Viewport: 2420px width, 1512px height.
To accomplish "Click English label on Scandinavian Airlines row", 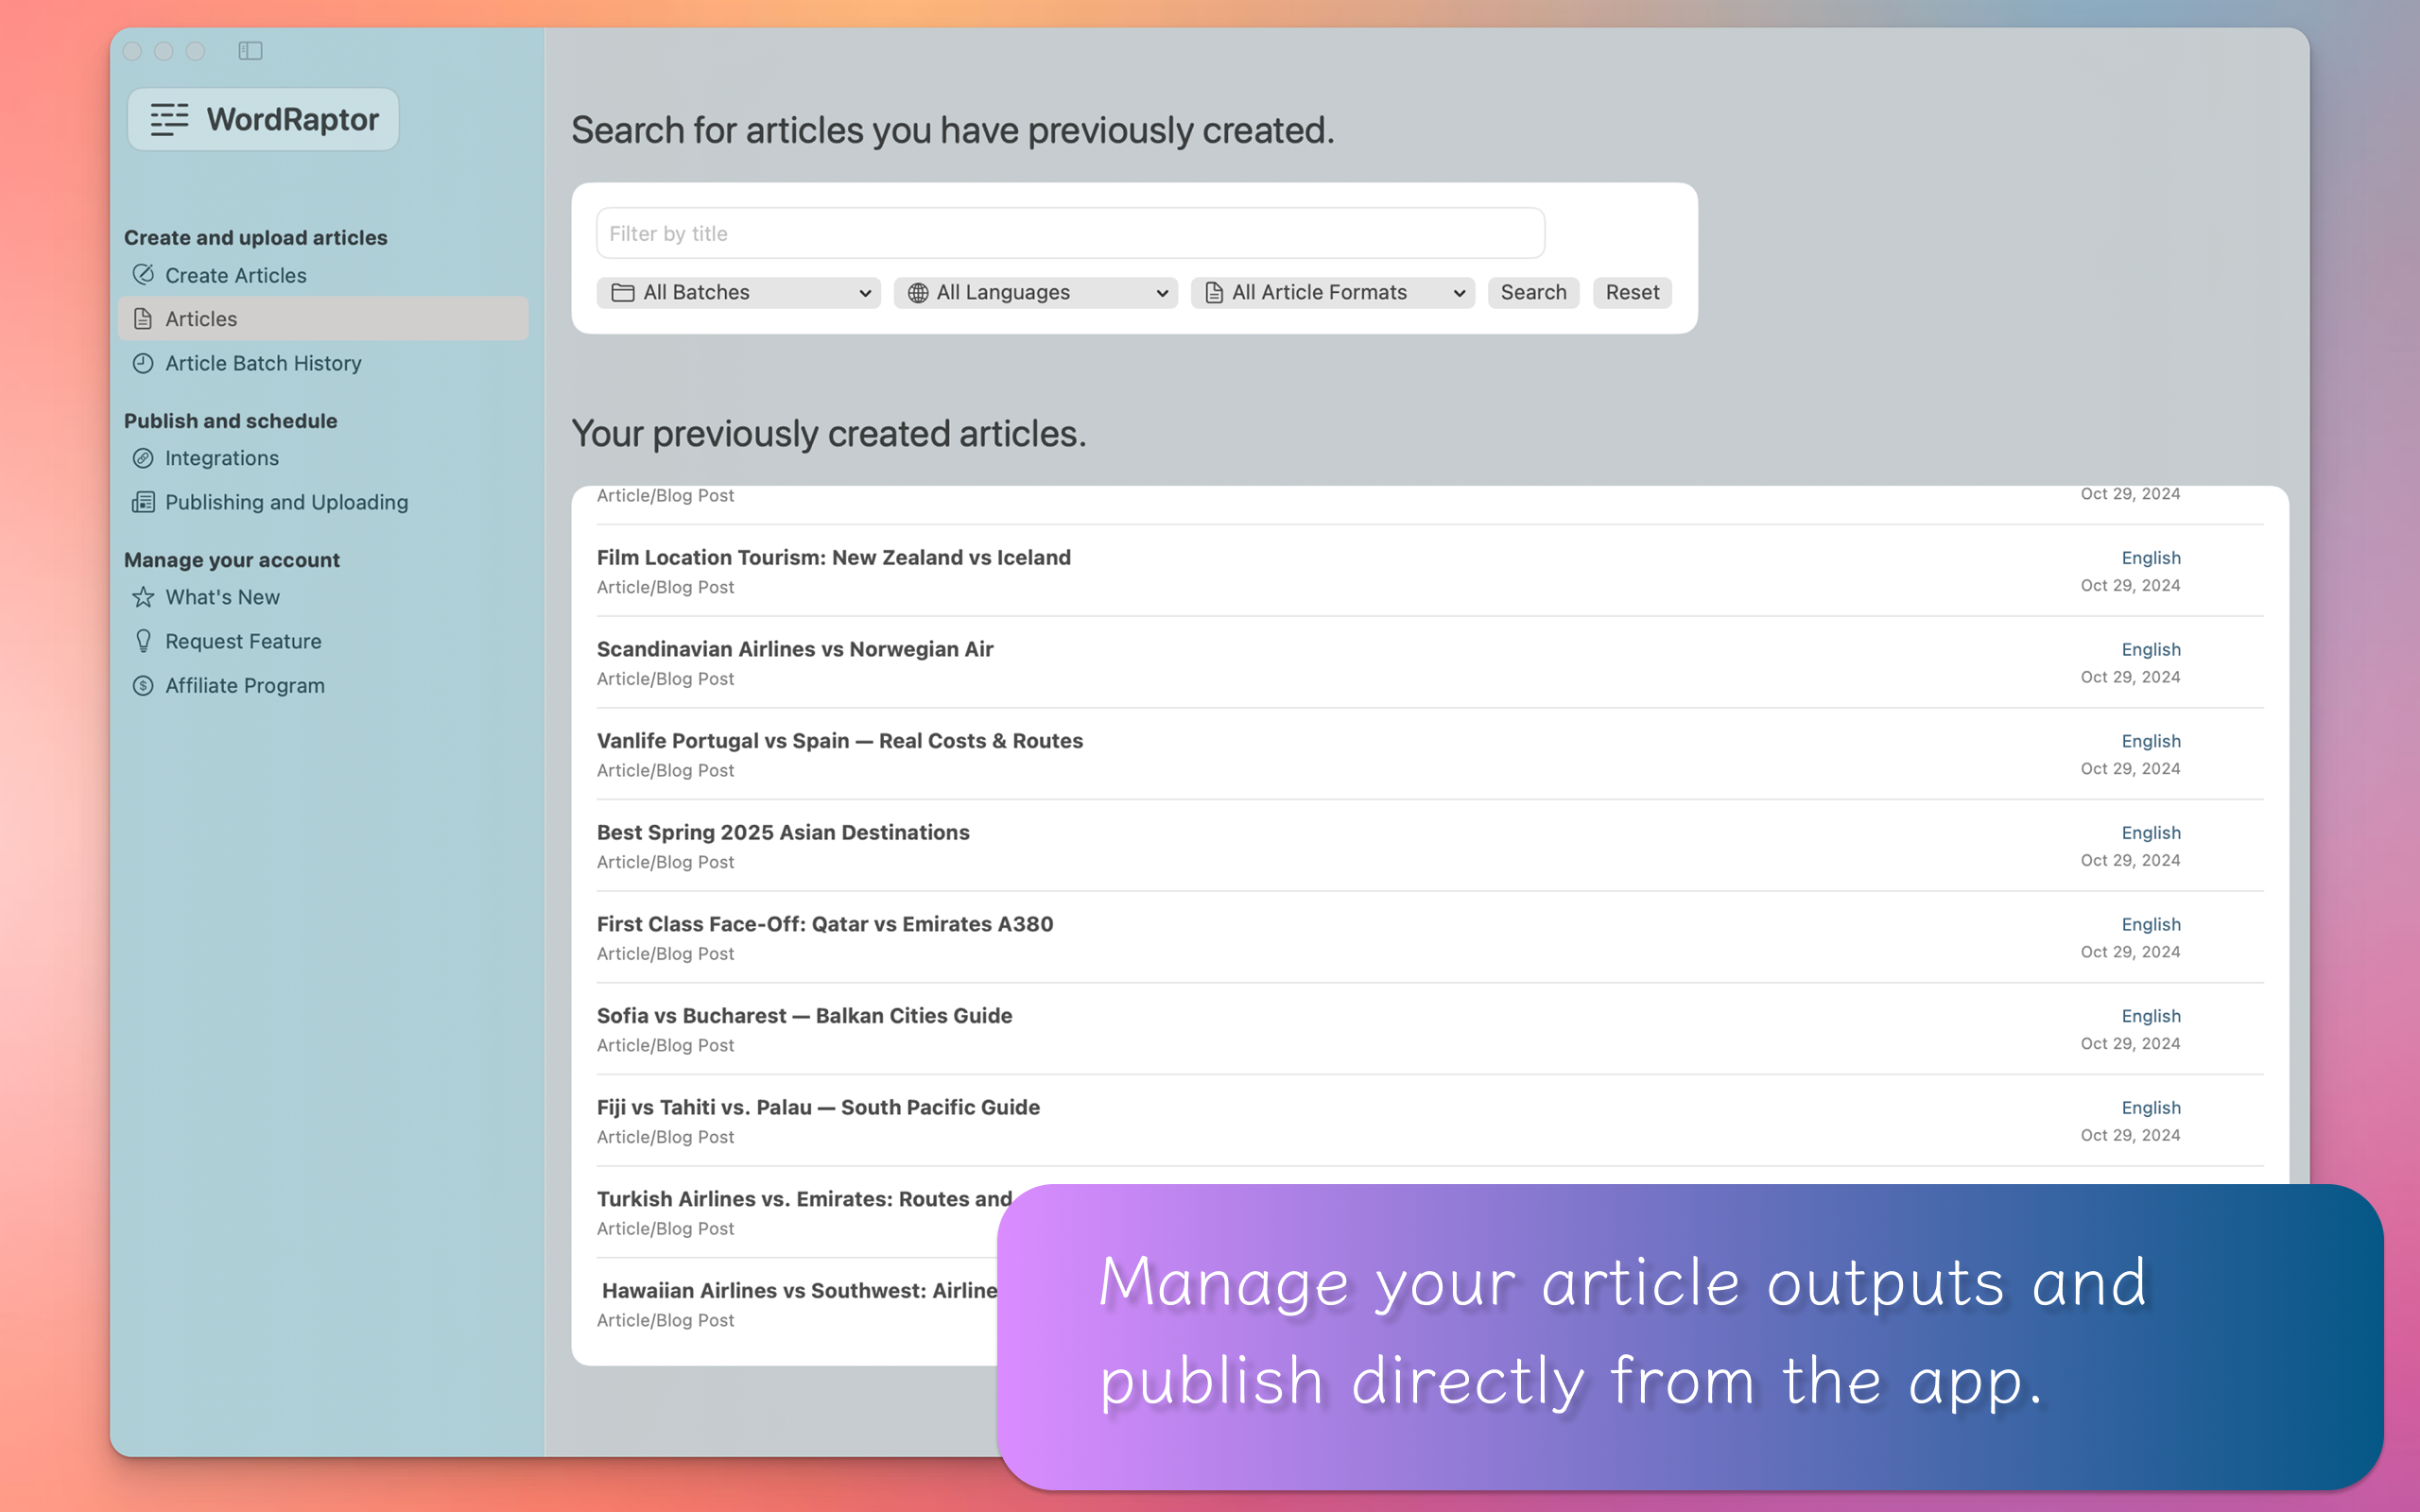I will (2150, 649).
